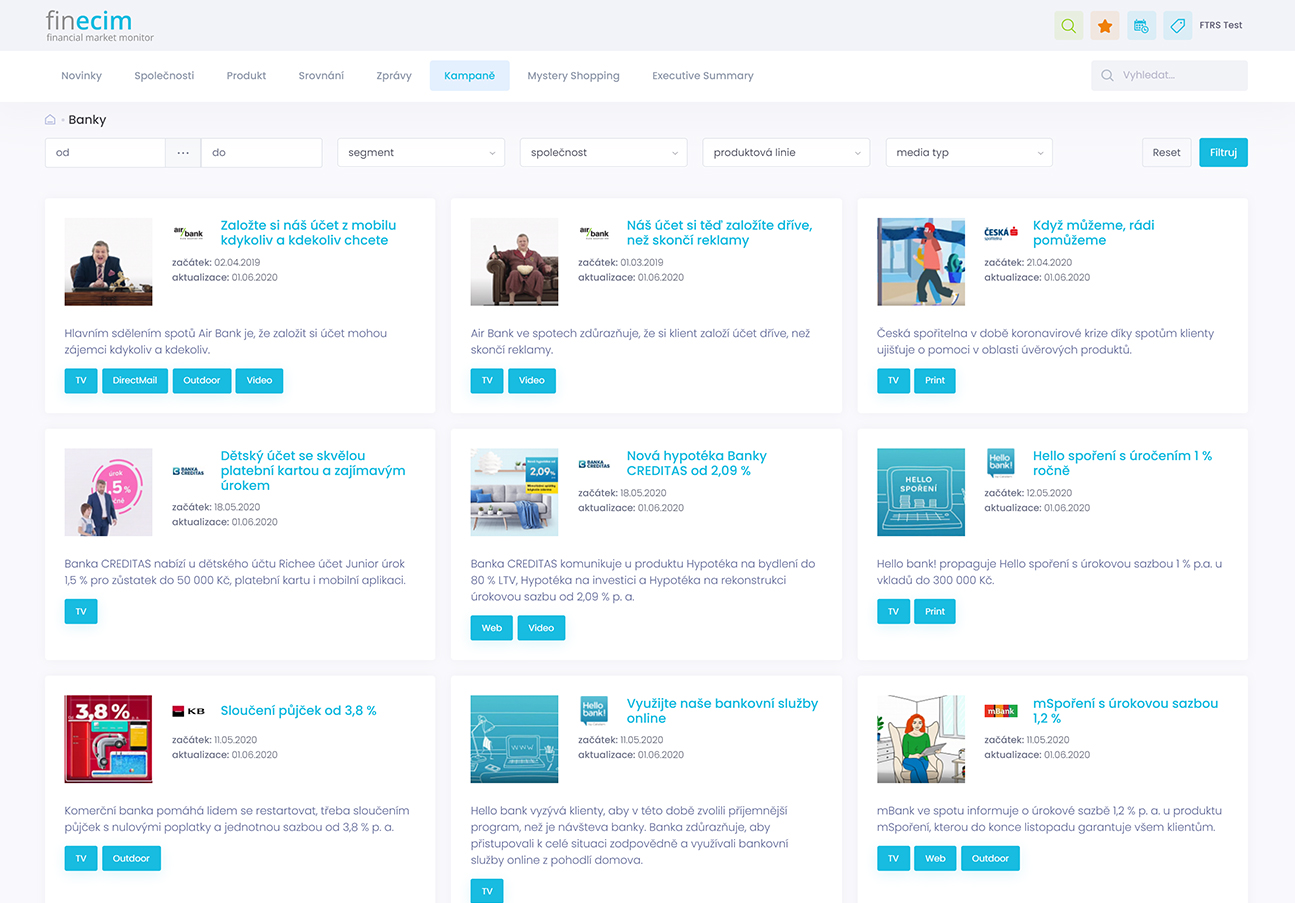Click the Banky breadcrumb text
Screen dimensions: 1295x903
click(x=87, y=120)
